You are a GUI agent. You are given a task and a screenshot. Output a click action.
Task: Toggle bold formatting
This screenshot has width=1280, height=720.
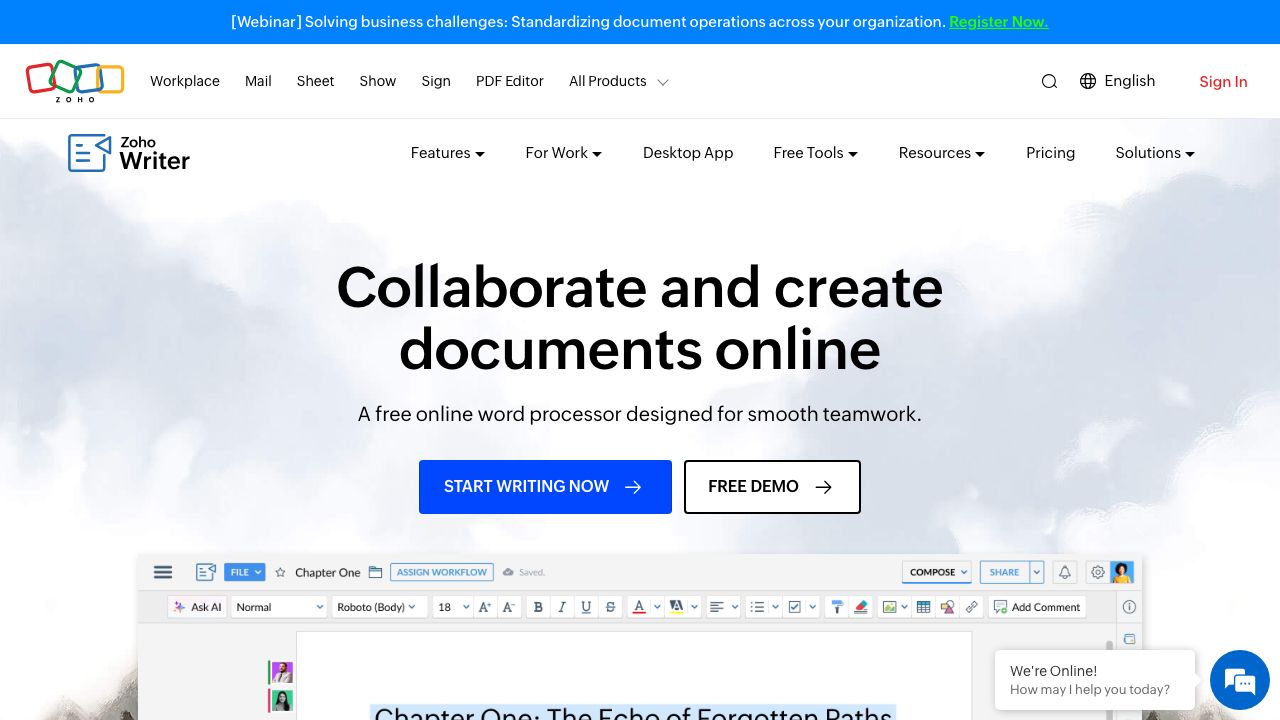point(538,607)
